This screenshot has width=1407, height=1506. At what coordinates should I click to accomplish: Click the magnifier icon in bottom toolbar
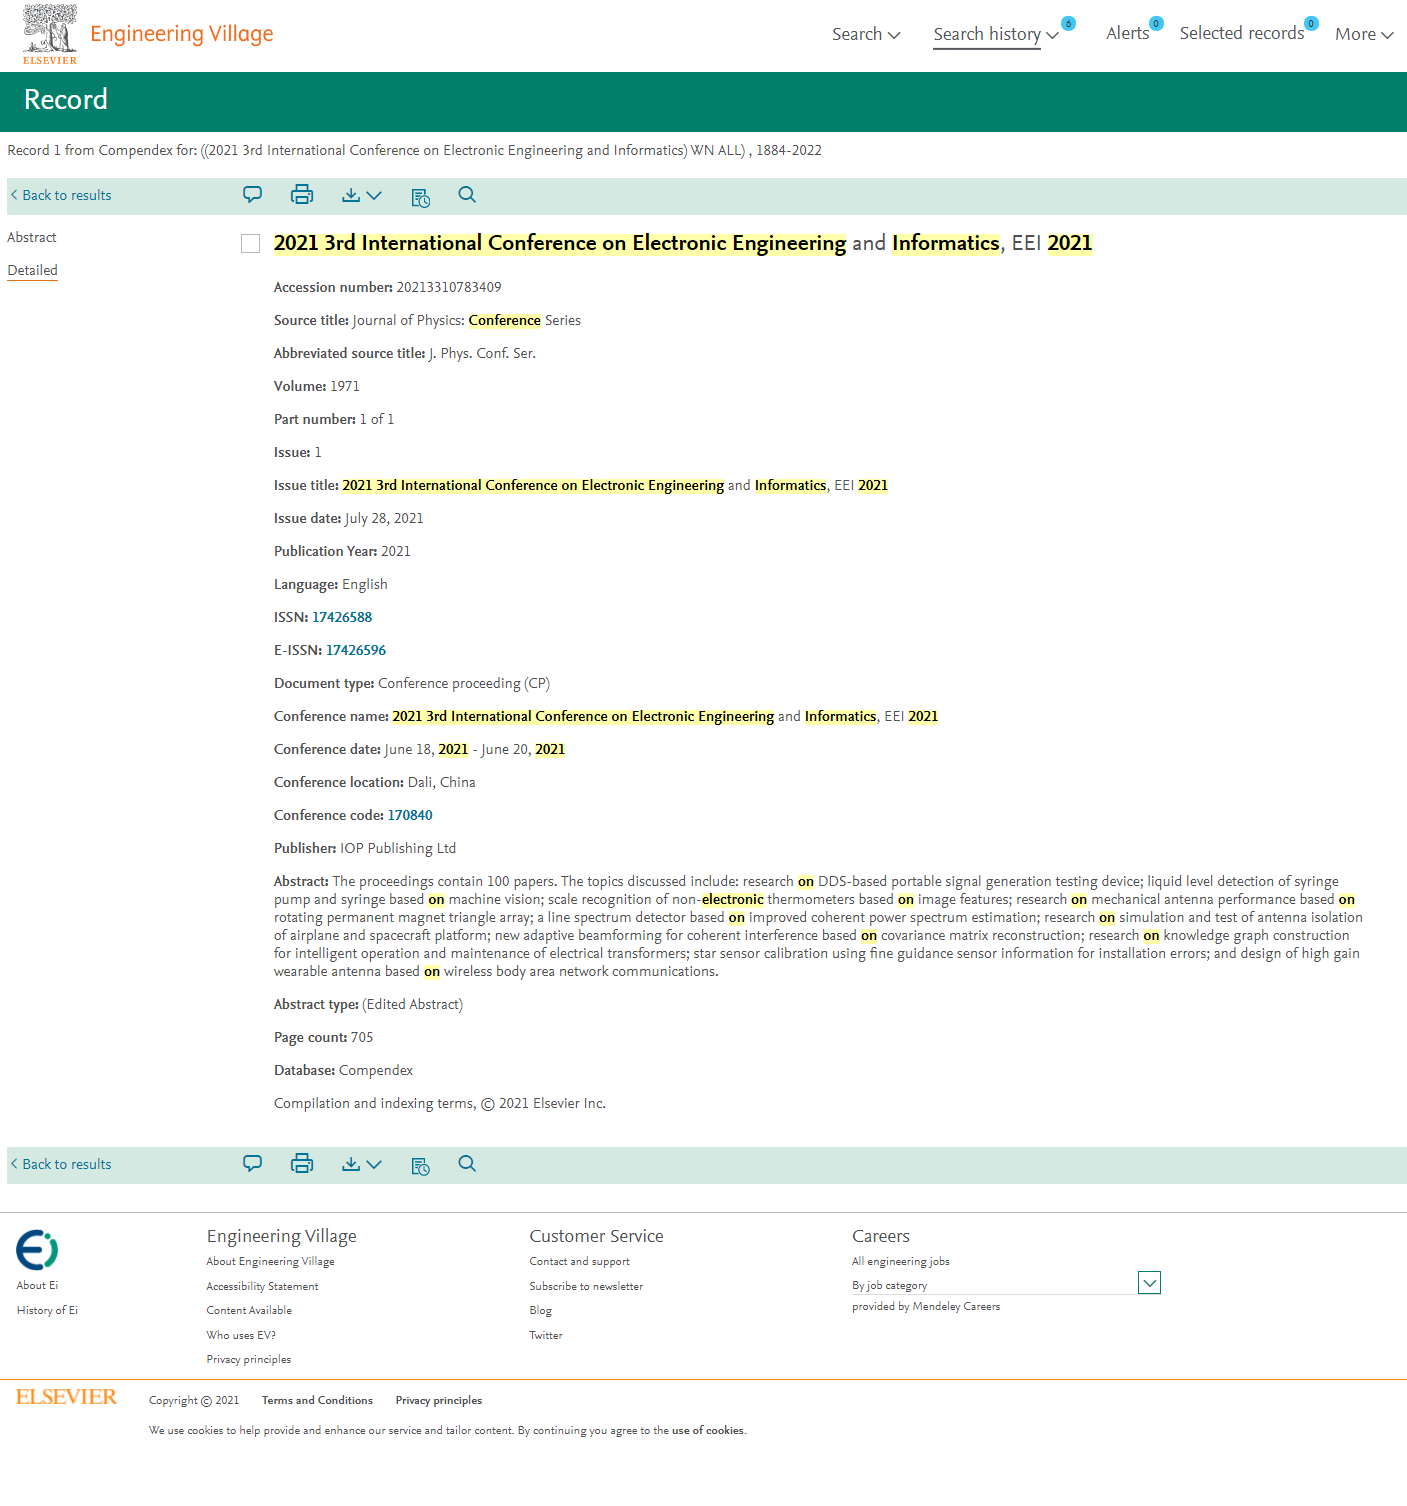pos(467,1164)
